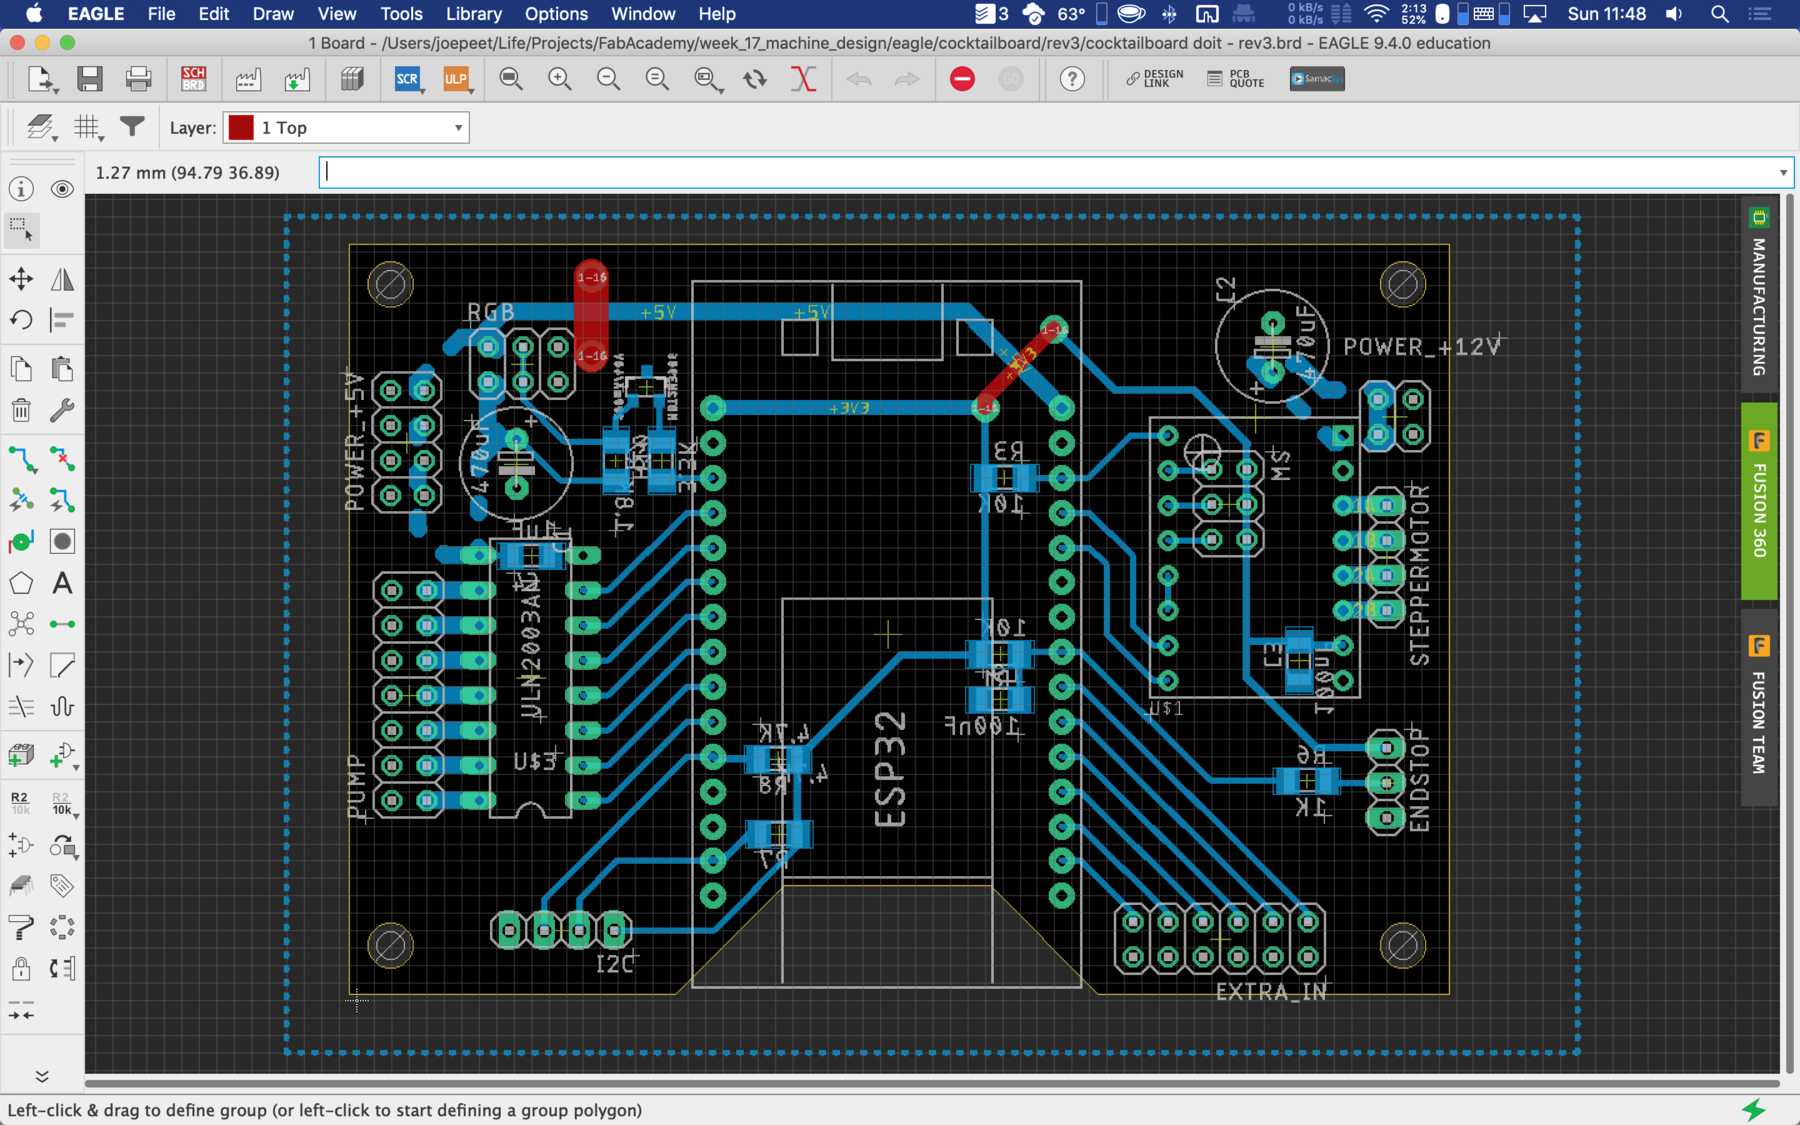Open the Help question mark icon
Screen dimensions: 1800x1125
pos(1072,79)
